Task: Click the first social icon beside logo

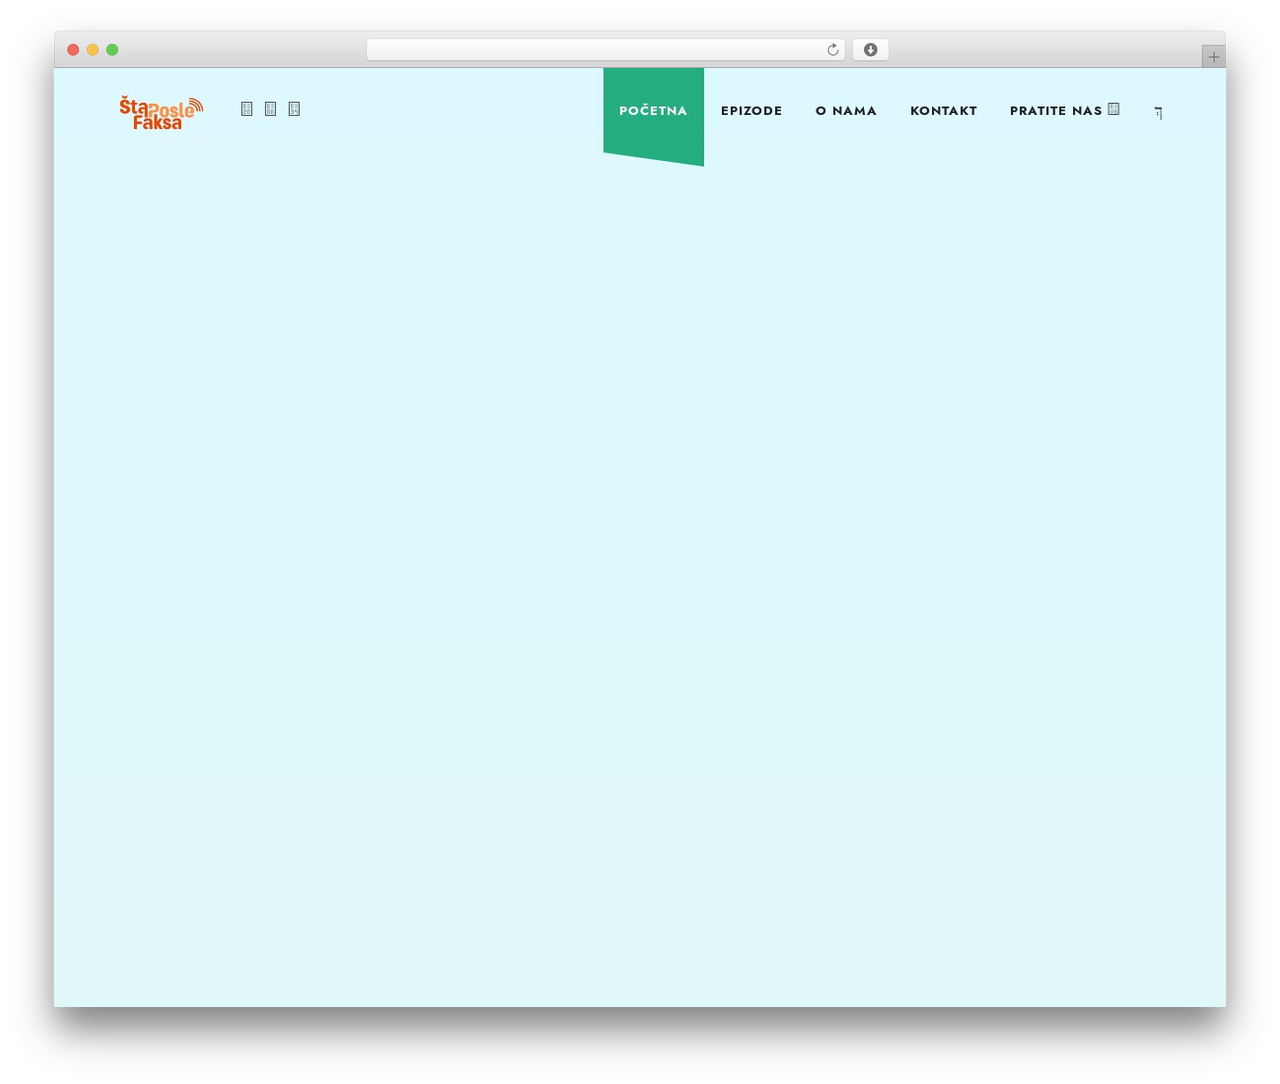Action: click(x=247, y=109)
